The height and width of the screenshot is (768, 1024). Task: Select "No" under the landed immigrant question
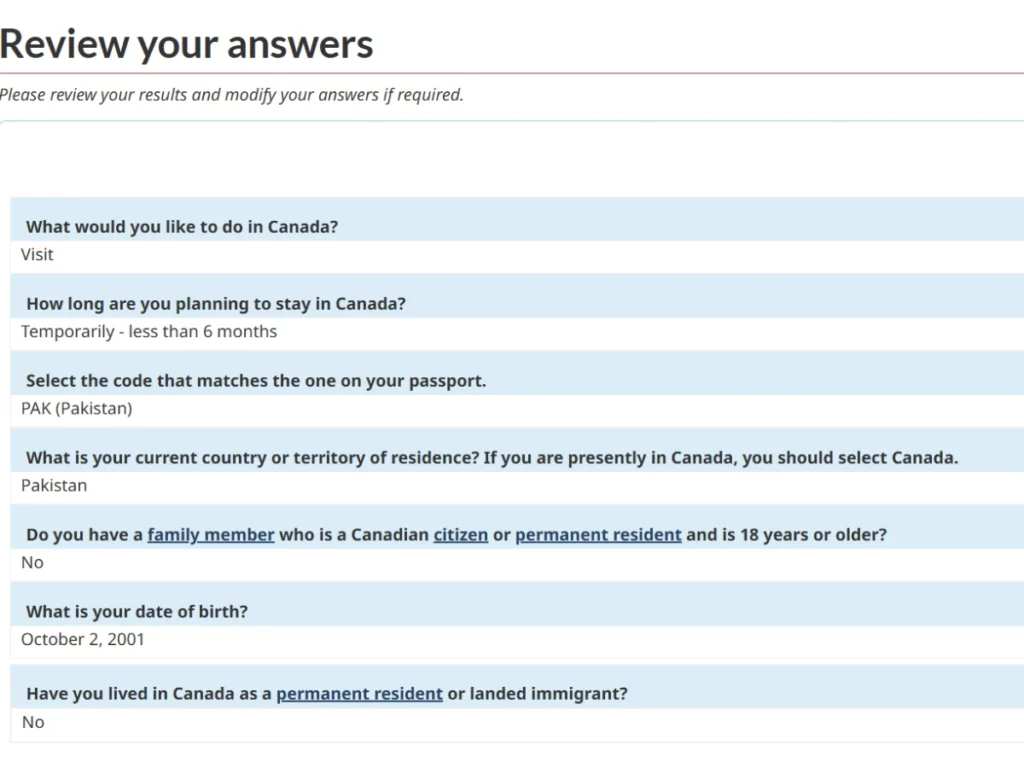(x=31, y=722)
